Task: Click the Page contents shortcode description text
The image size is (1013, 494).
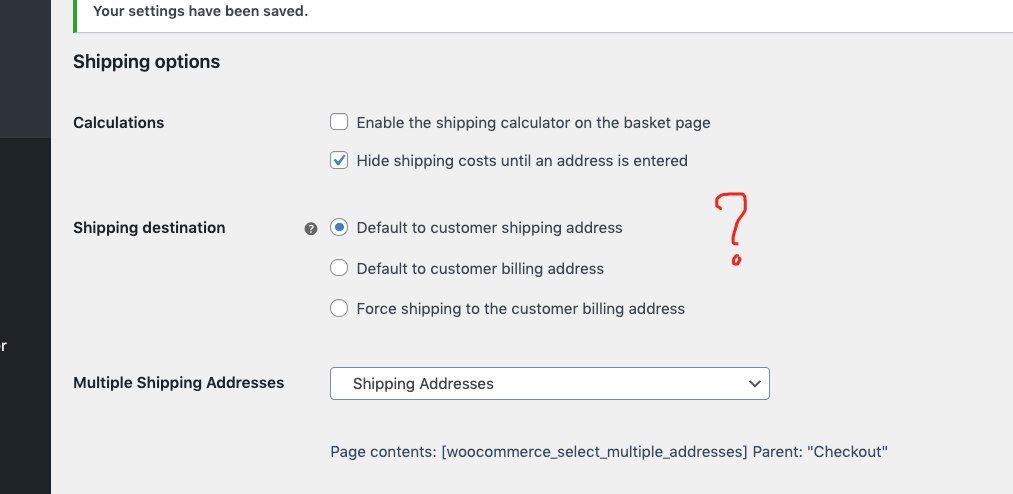Action: [609, 452]
